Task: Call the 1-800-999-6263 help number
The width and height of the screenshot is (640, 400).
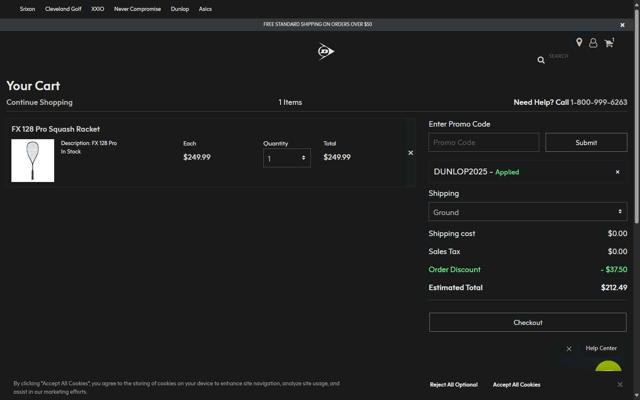Action: (x=598, y=102)
